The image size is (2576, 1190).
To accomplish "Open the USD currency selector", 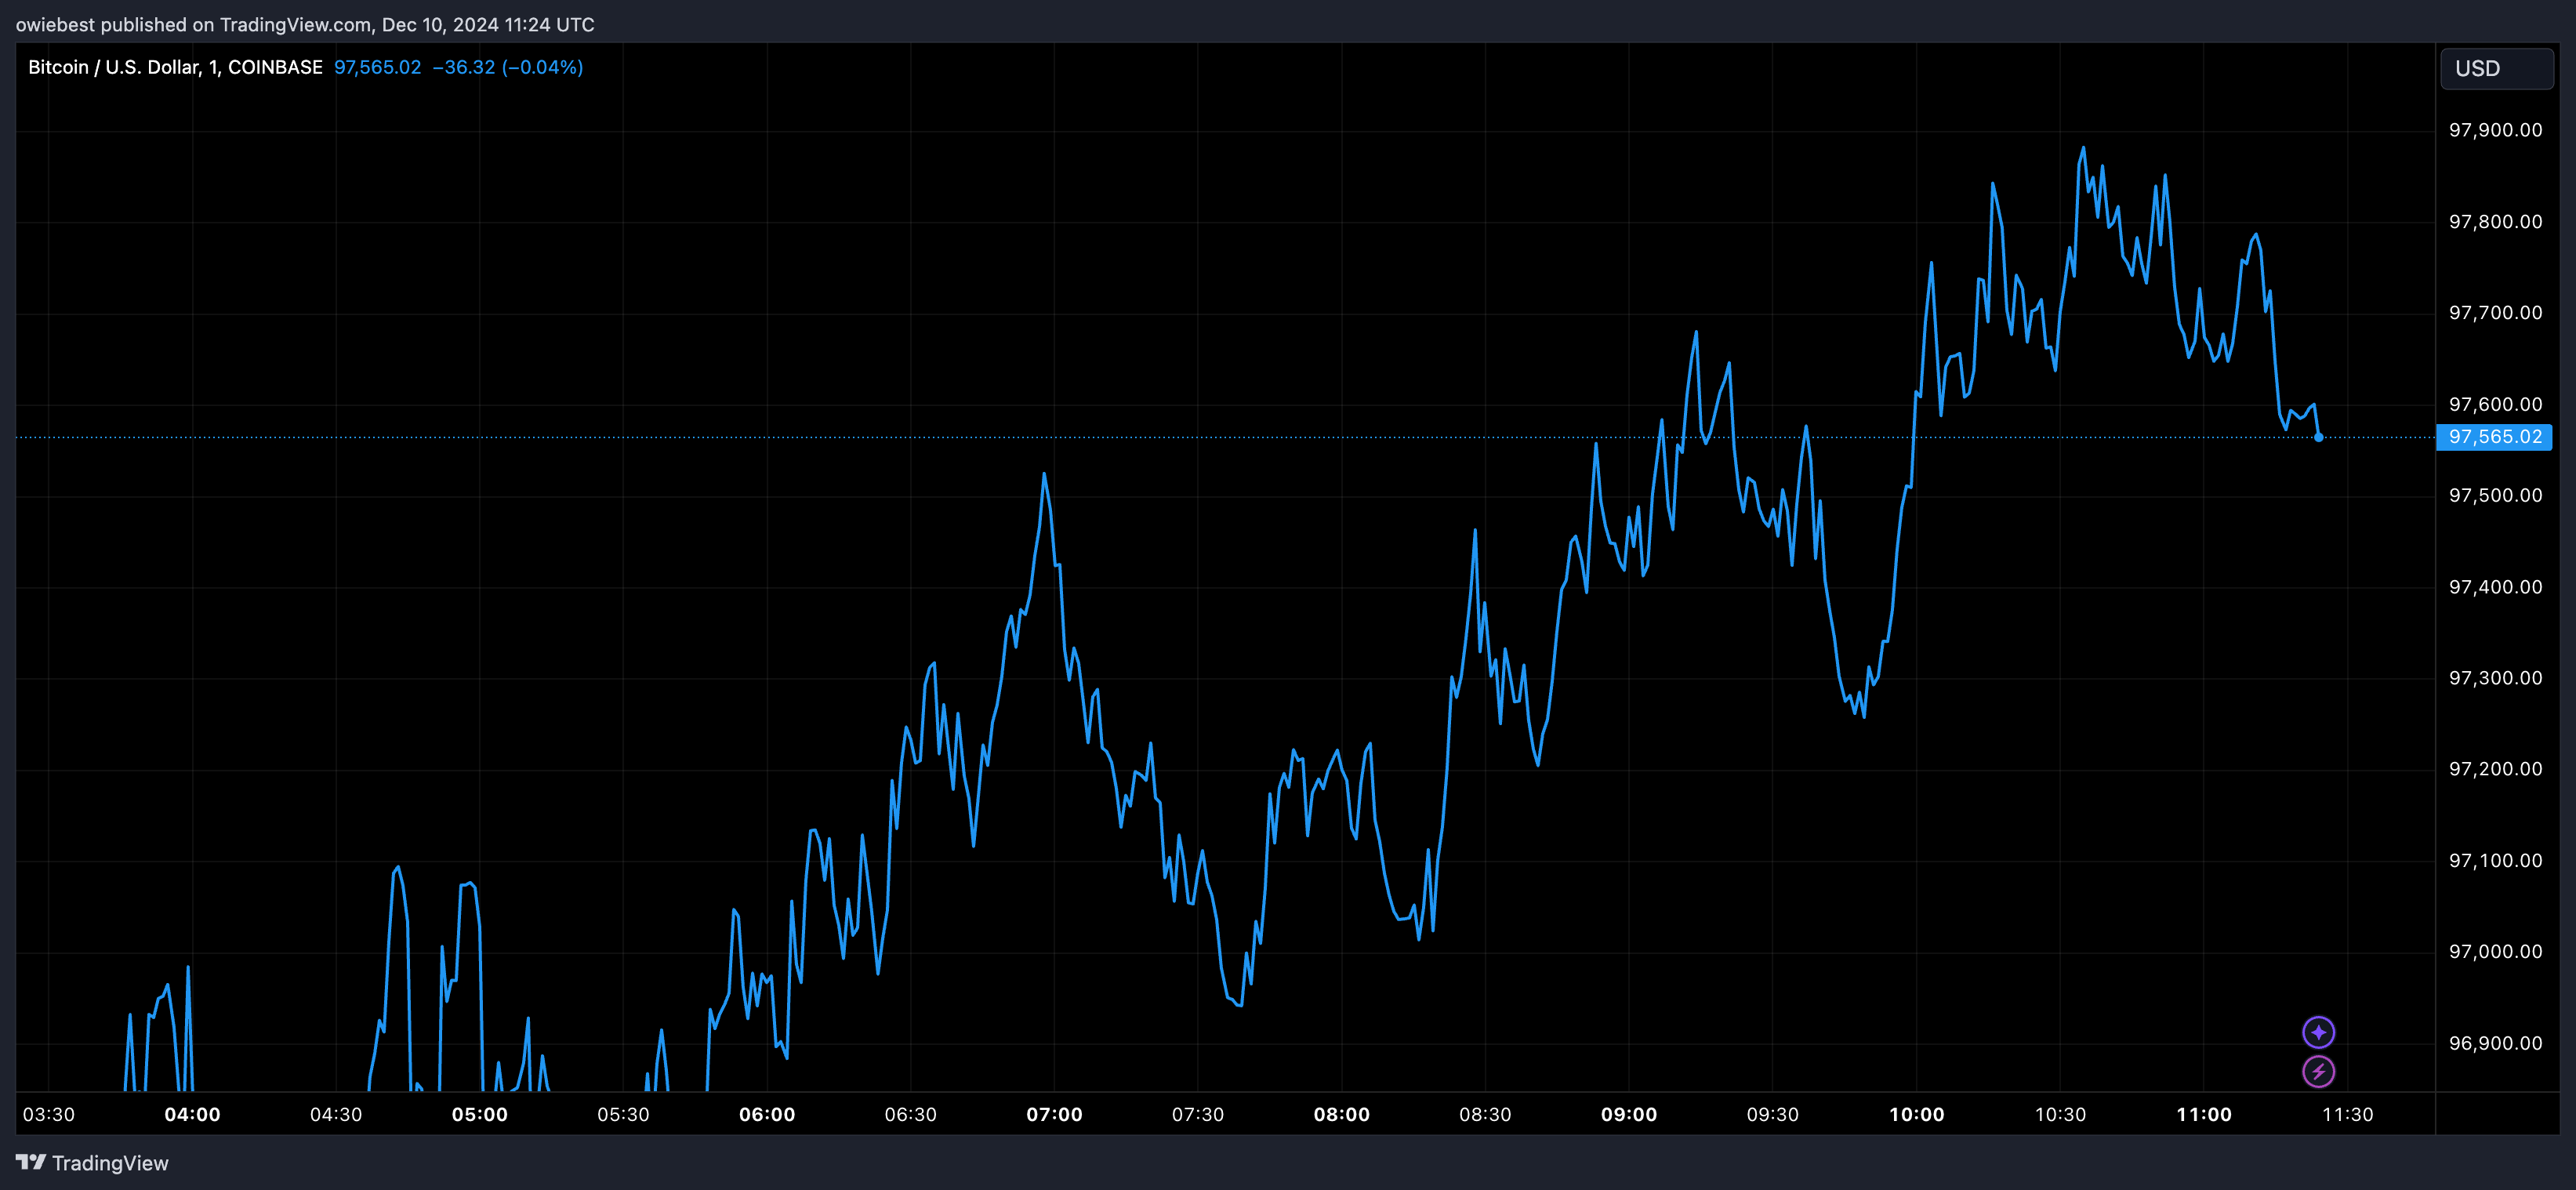I will click(x=2496, y=69).
